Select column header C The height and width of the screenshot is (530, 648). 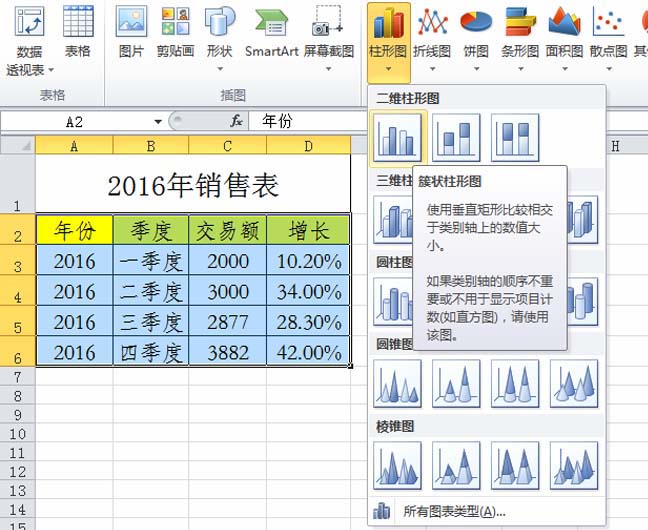coord(228,145)
